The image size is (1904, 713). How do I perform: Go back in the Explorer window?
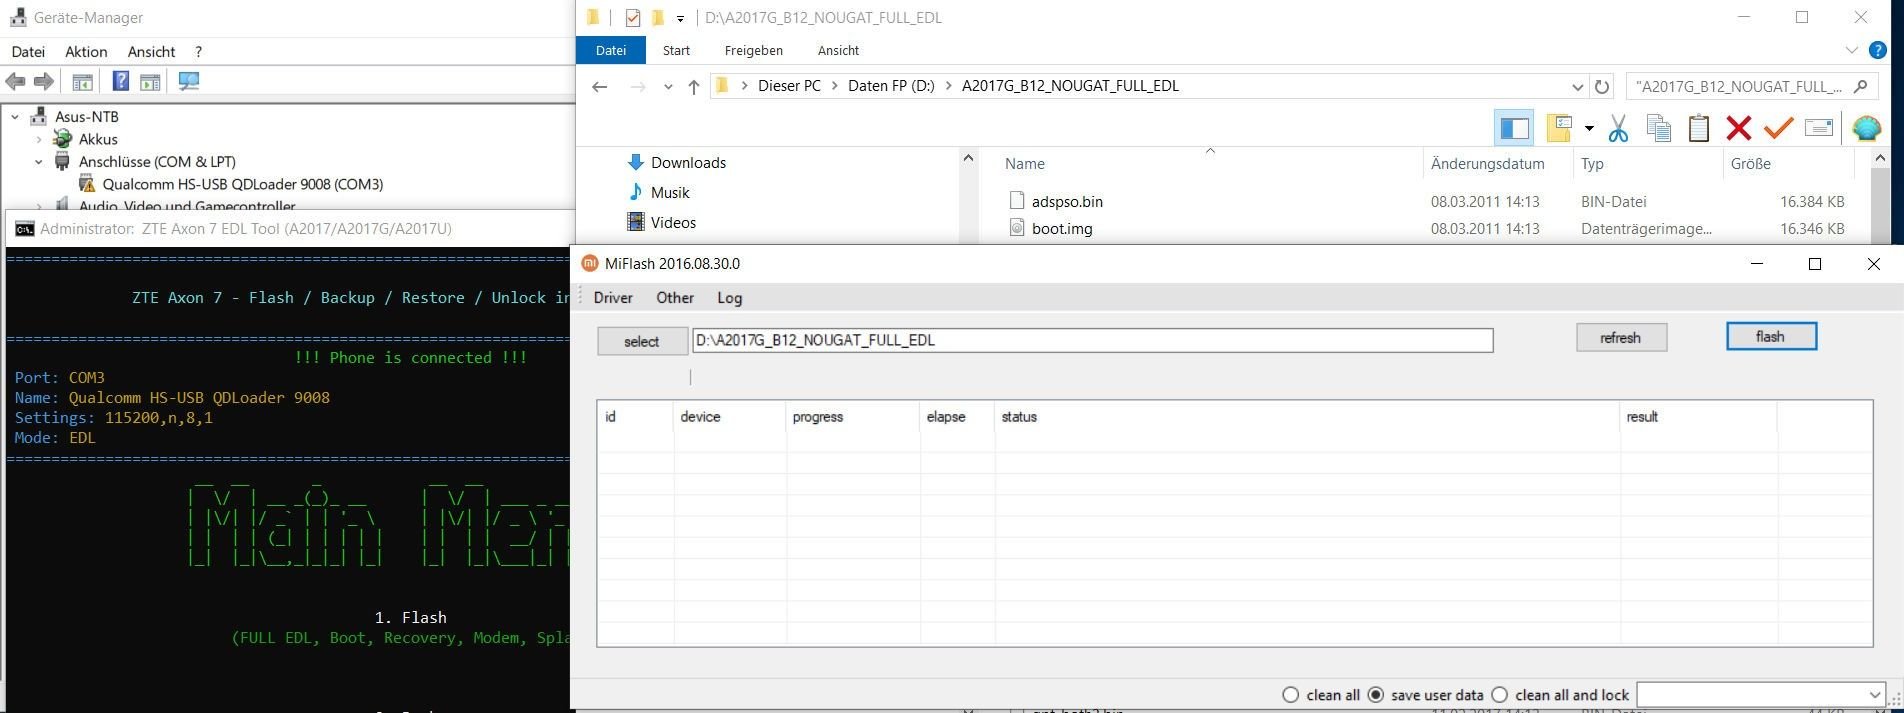(600, 87)
